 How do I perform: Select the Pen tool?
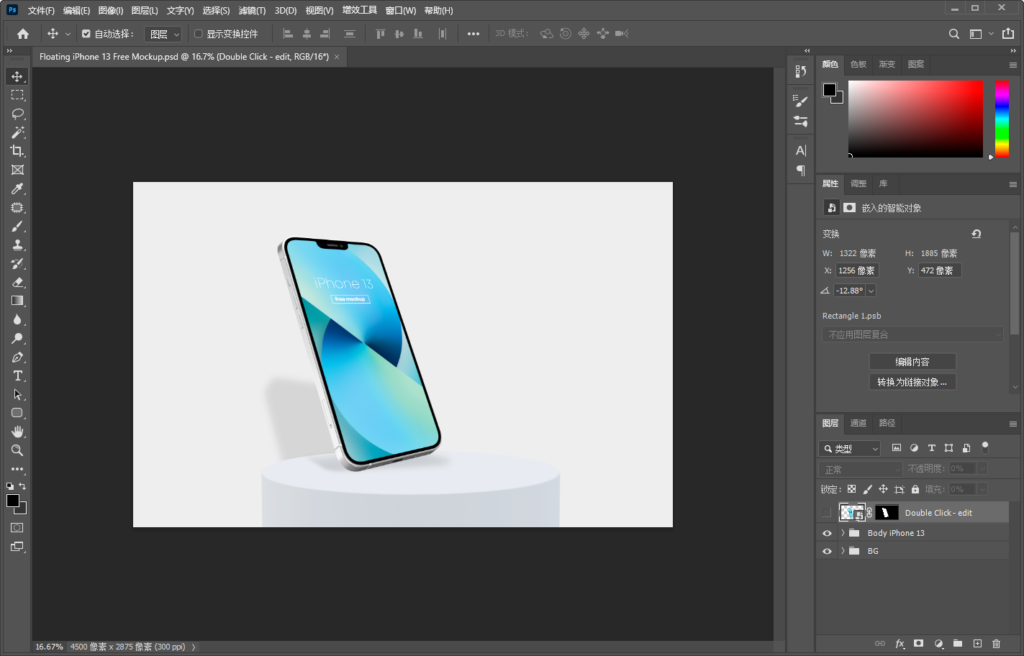click(17, 357)
